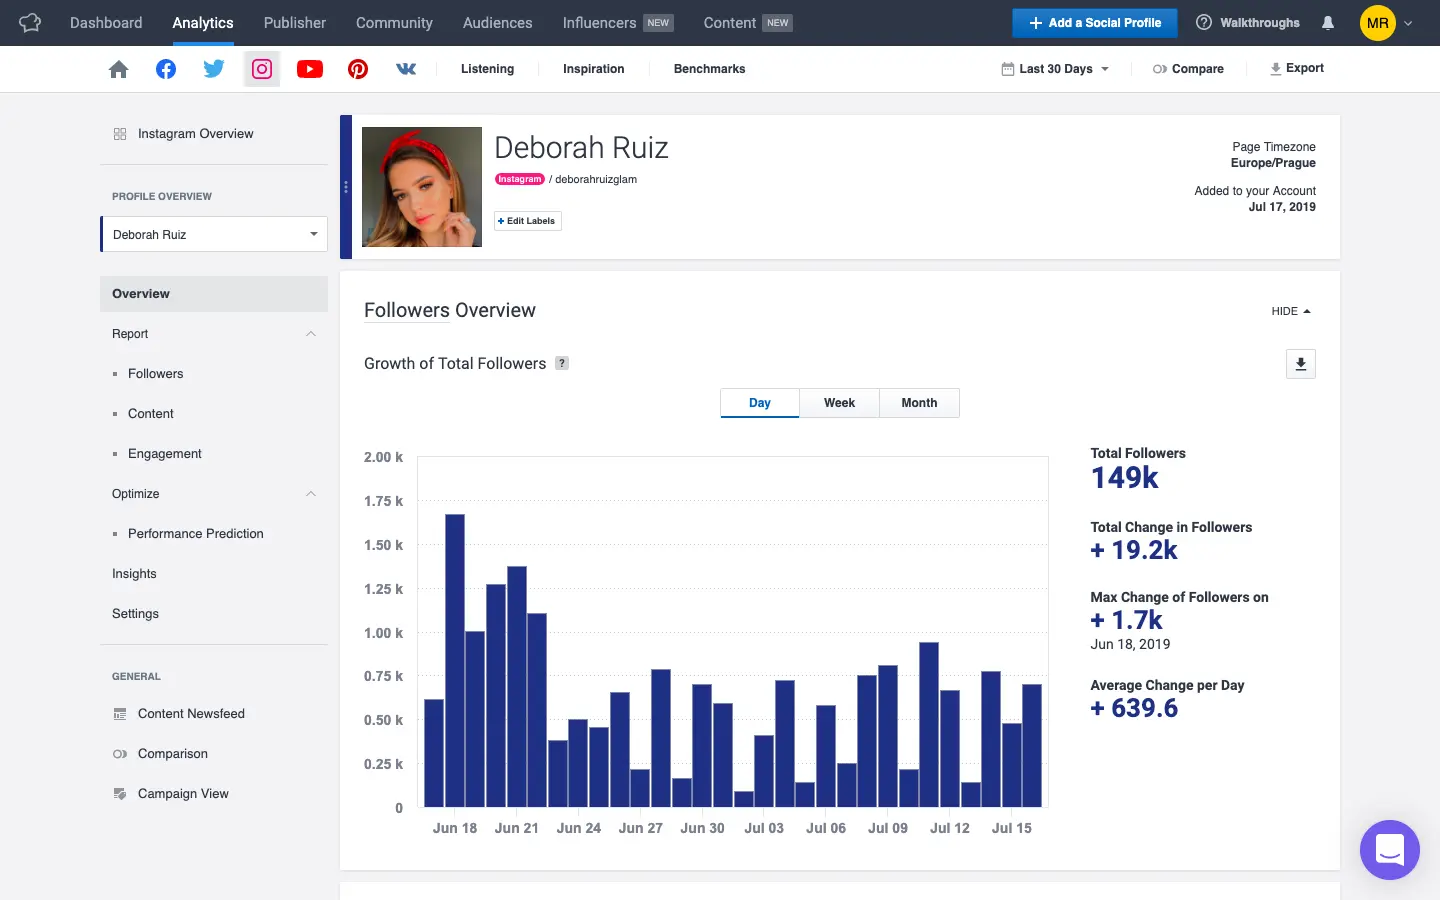Open the Last 30 Days date picker
Viewport: 1440px width, 900px height.
pos(1055,69)
